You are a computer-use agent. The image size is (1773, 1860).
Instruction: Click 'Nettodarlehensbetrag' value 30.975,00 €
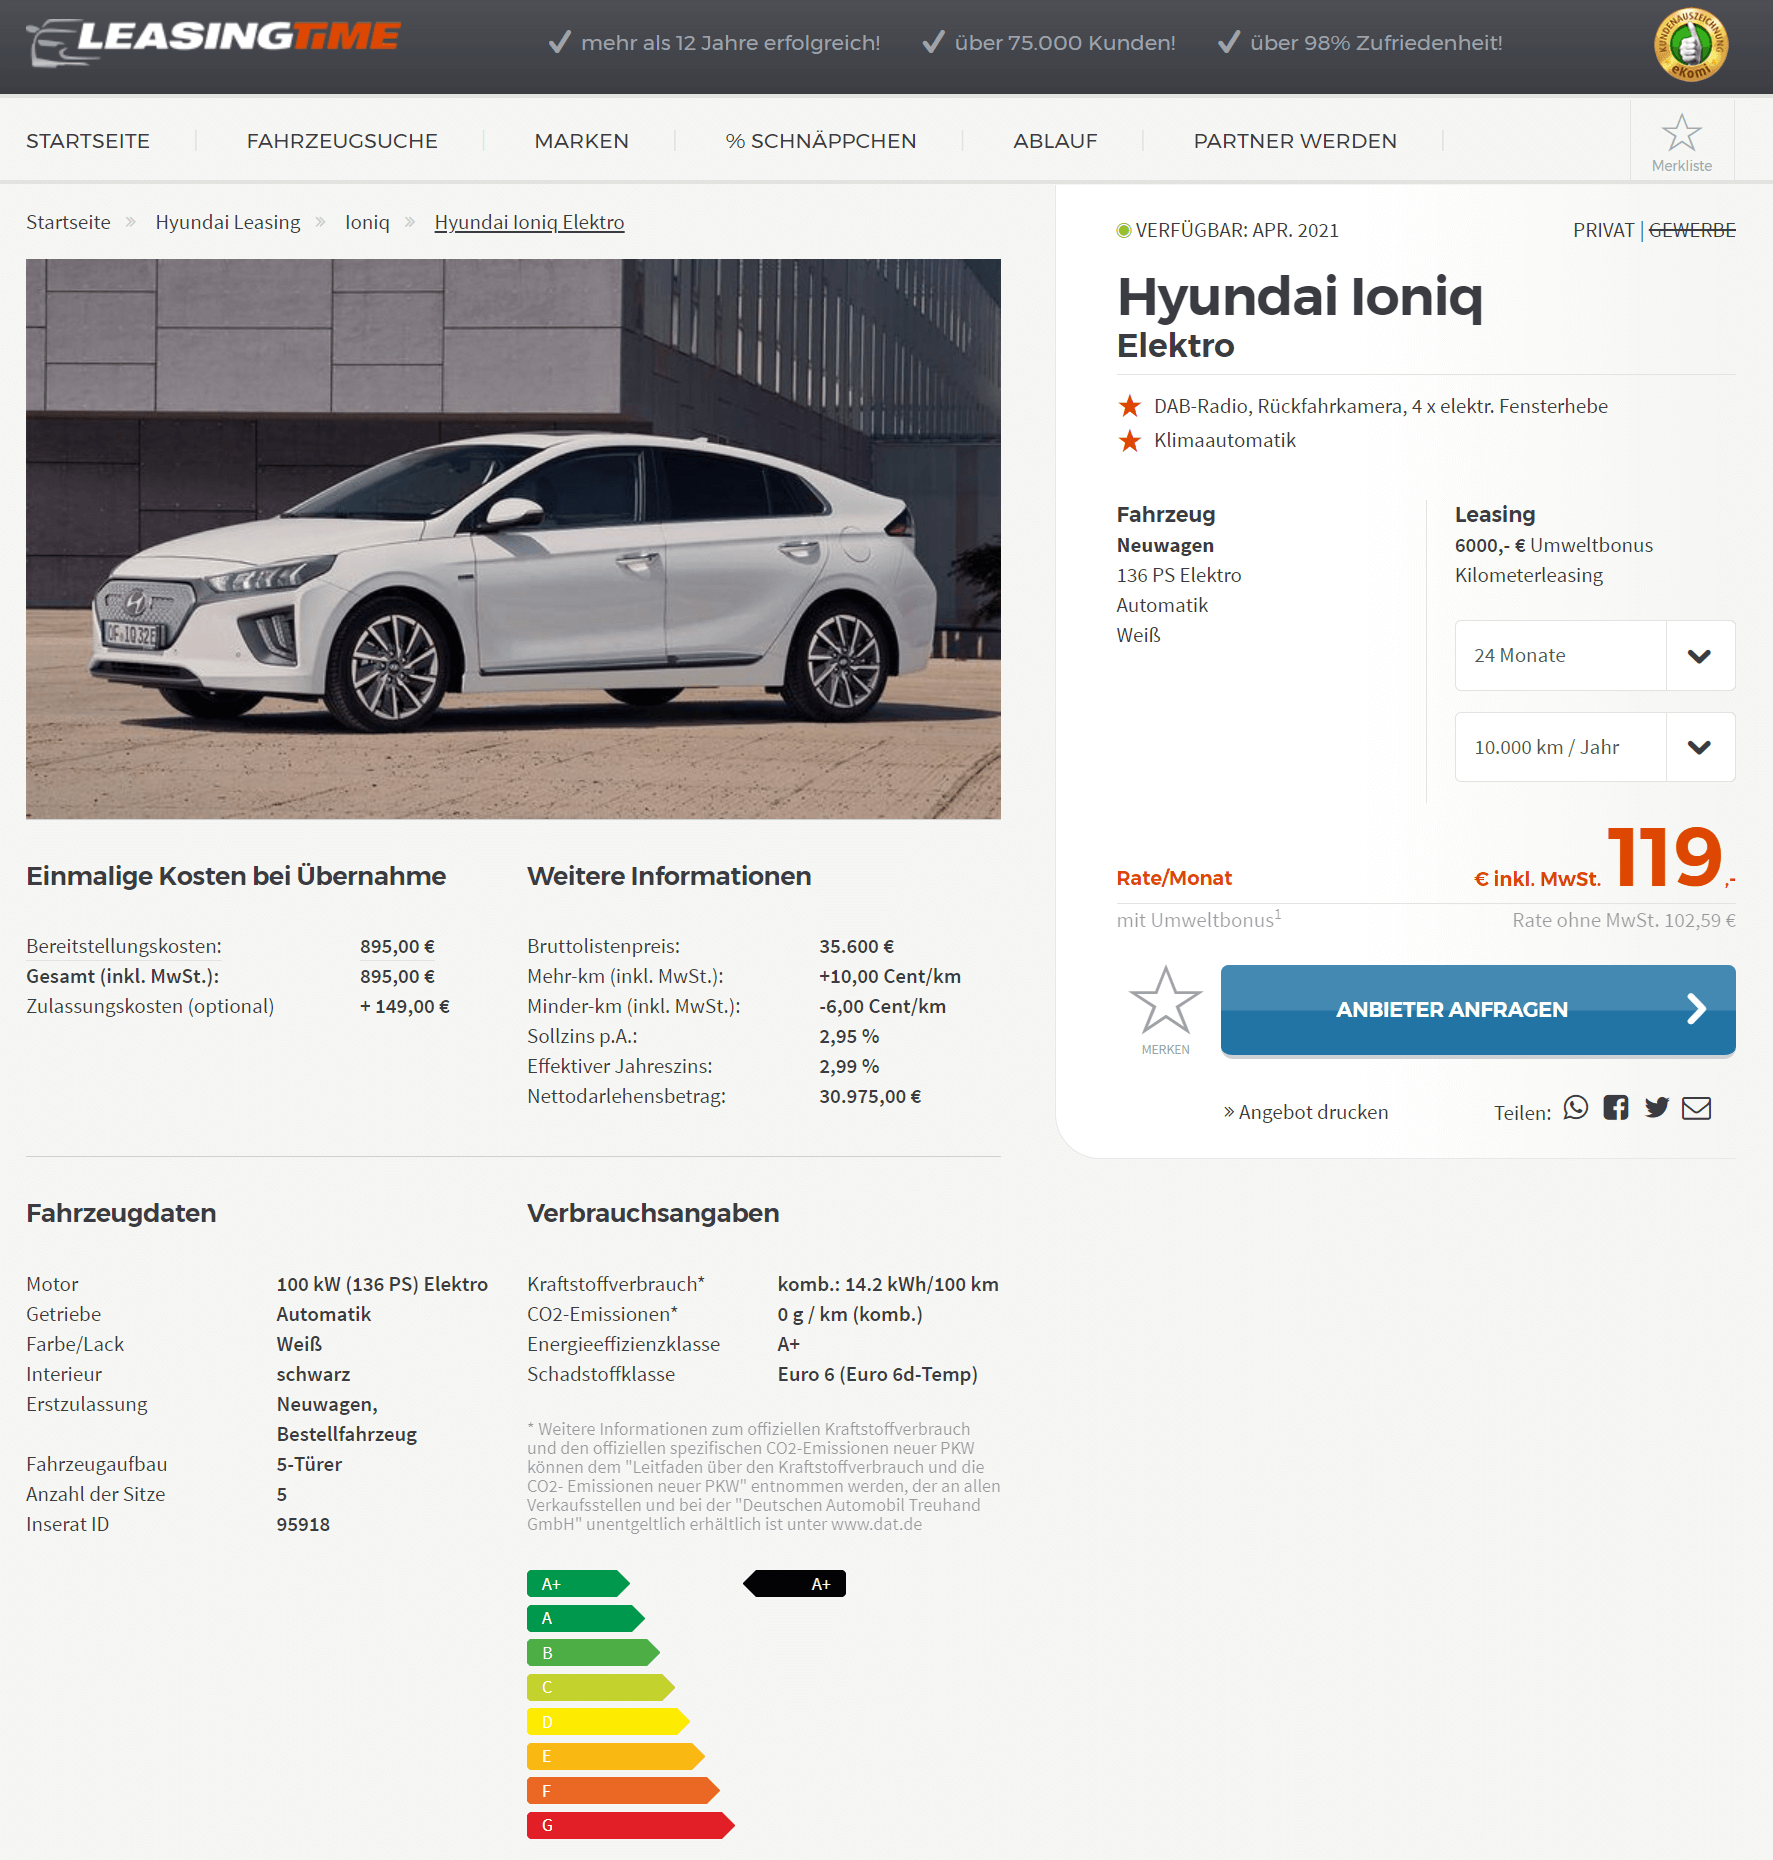pos(870,1096)
